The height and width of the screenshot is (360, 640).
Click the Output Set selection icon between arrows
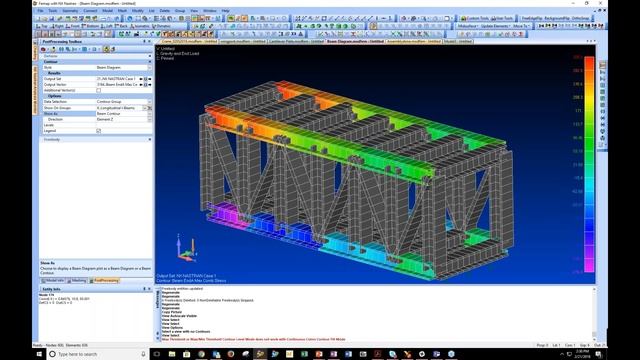click(145, 79)
